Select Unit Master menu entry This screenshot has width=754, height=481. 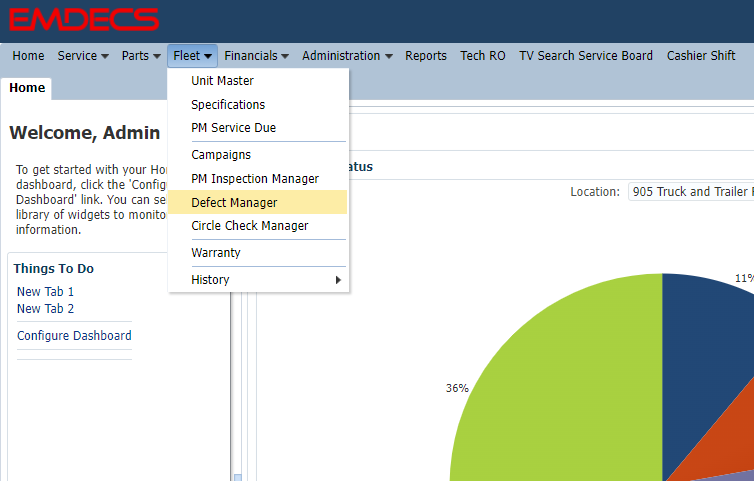click(222, 81)
